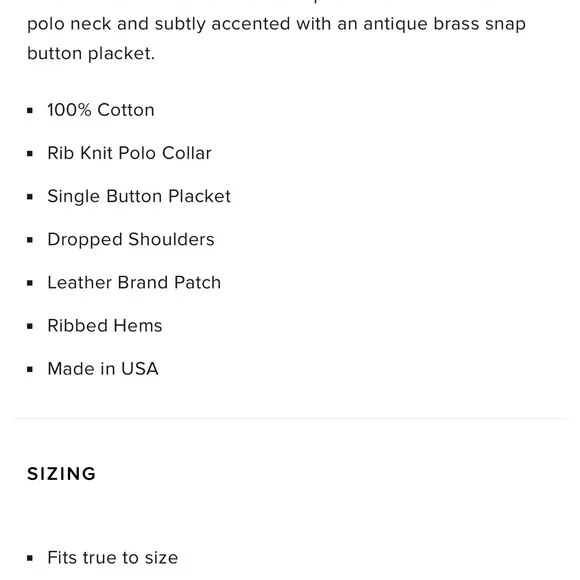Click the 'Made in USA' item

103,369
